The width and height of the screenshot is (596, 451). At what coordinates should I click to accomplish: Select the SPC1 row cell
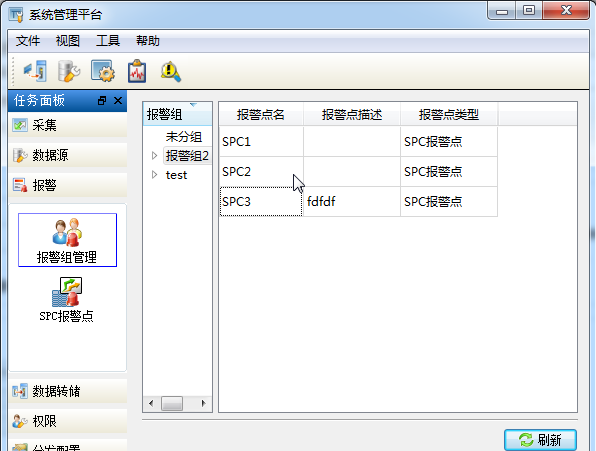(x=261, y=142)
